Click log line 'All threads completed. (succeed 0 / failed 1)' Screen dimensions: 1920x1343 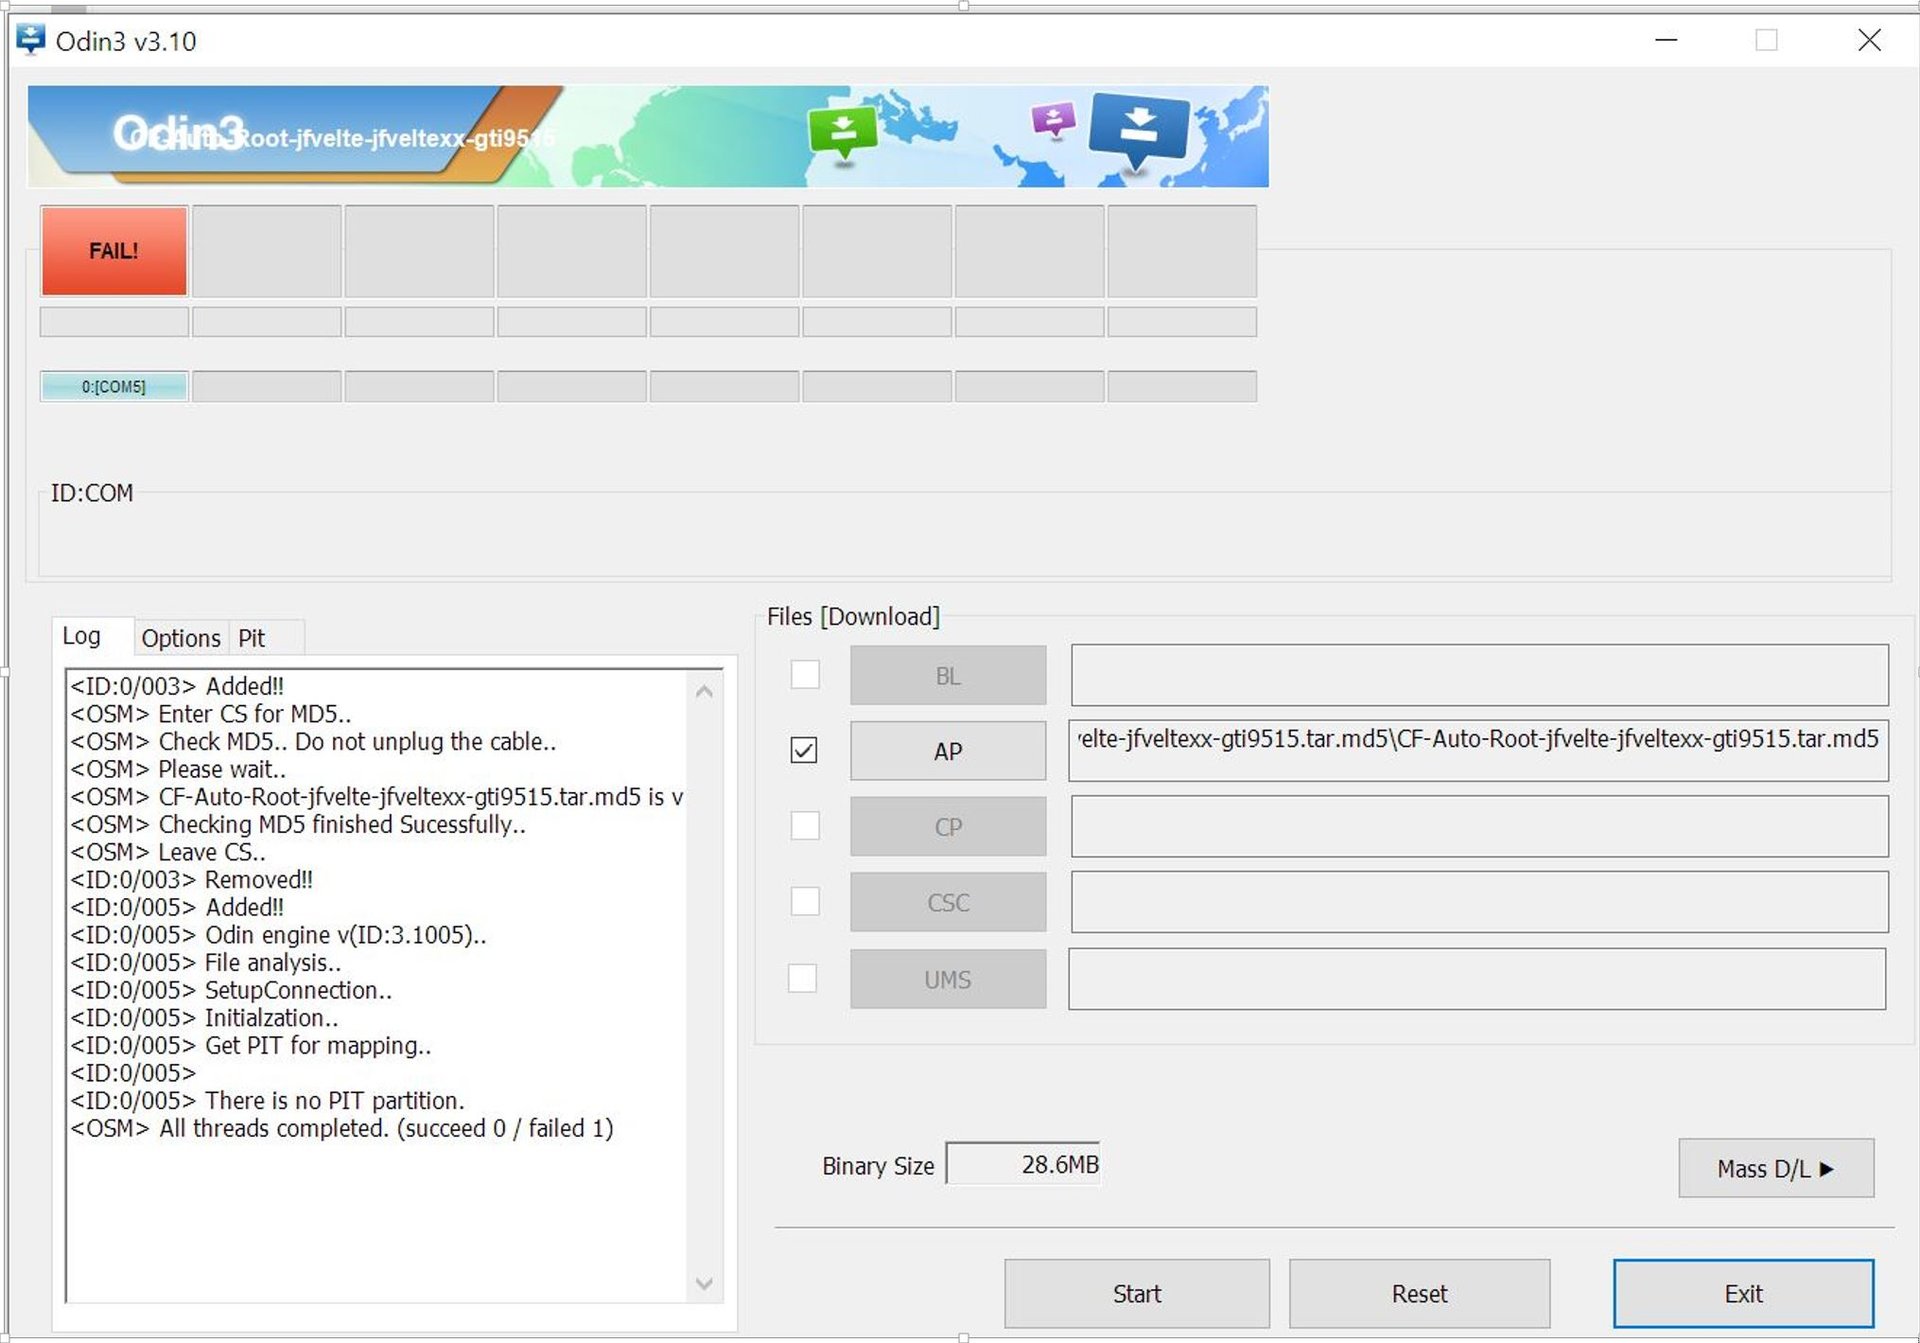[342, 1128]
